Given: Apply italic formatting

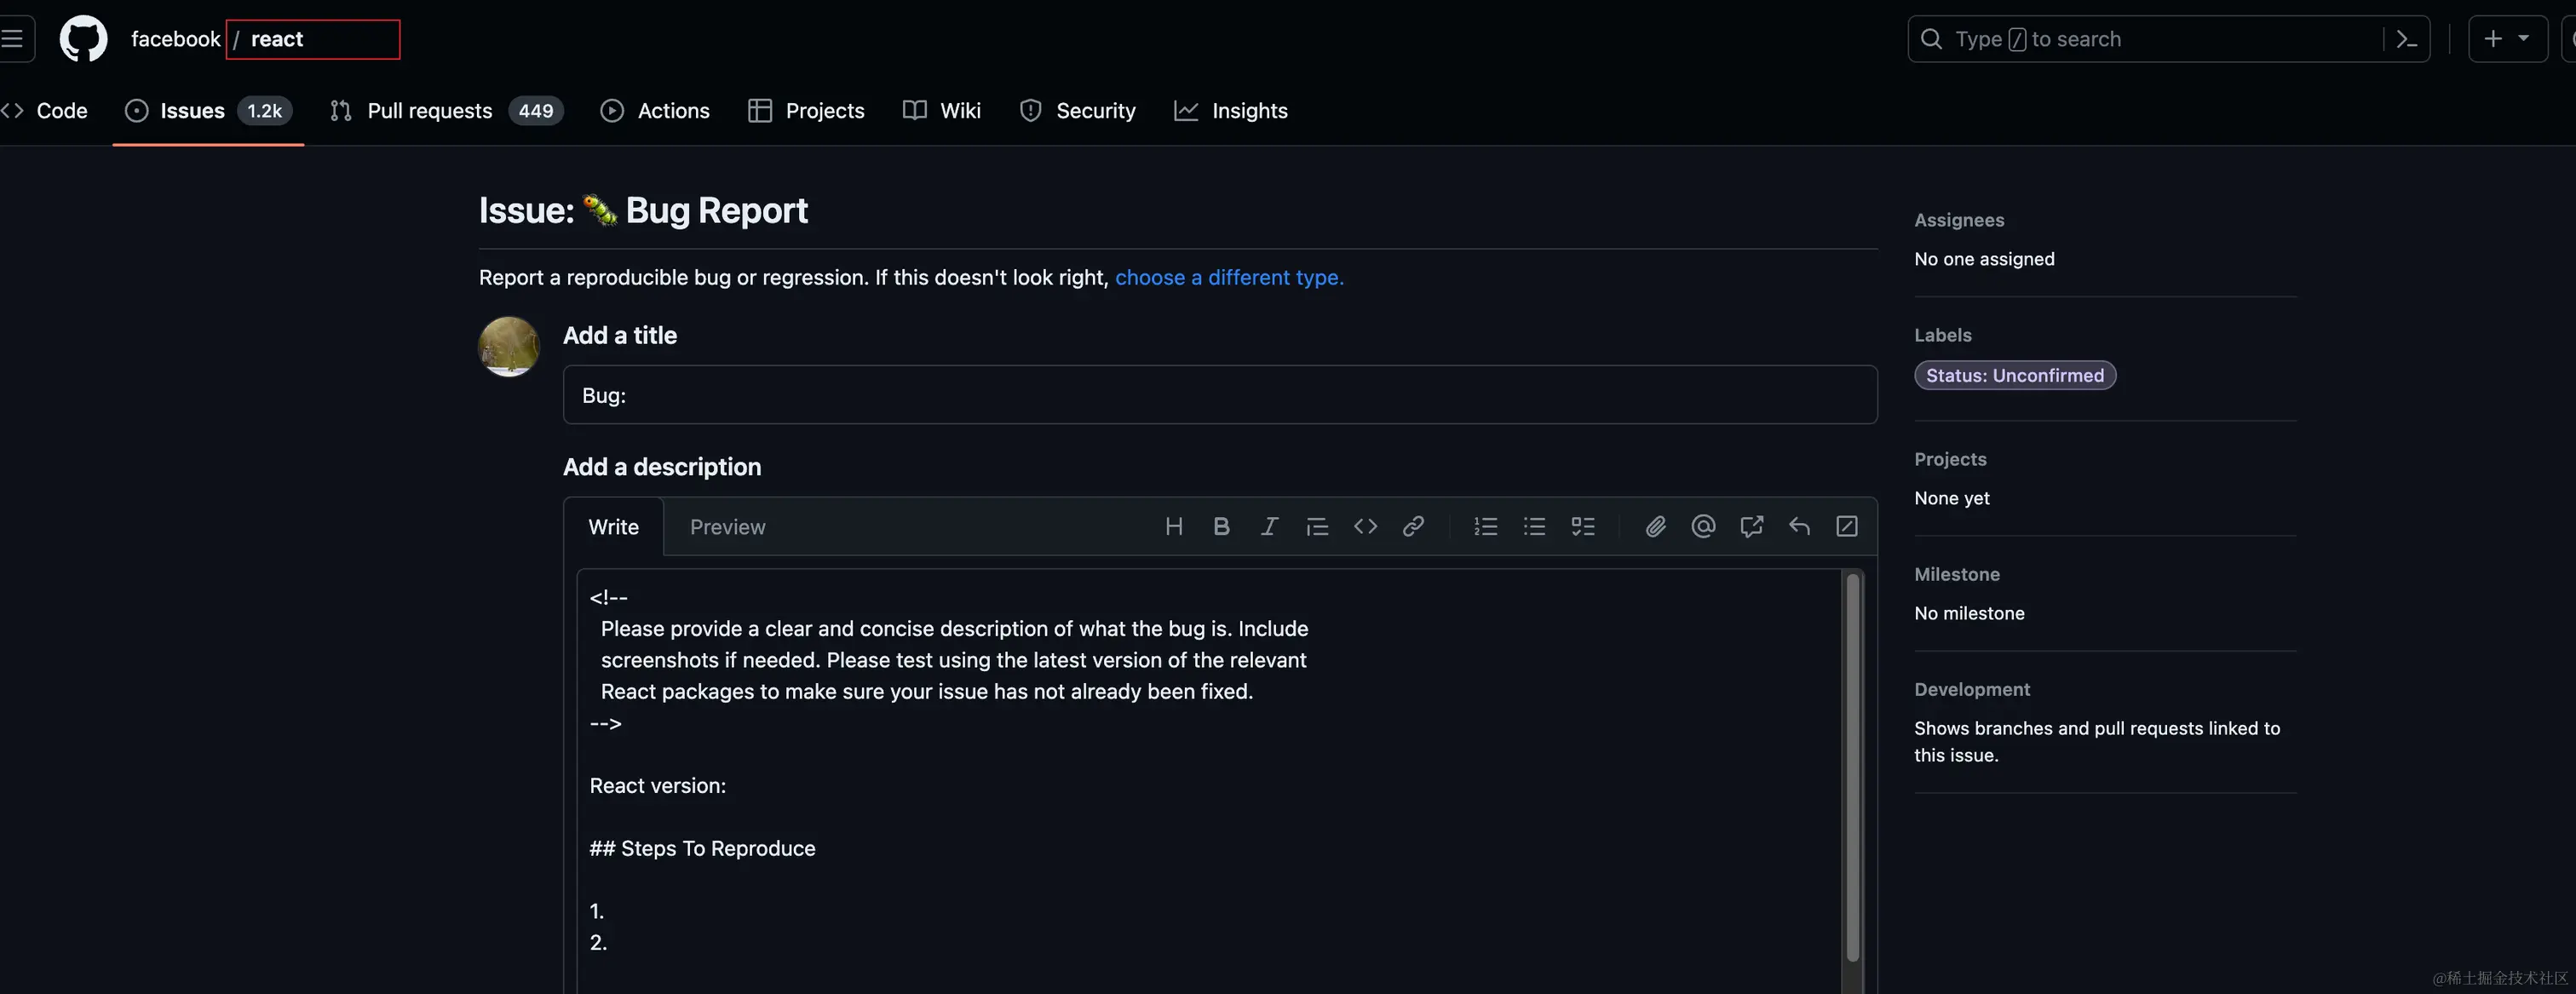Looking at the screenshot, I should pos(1269,526).
